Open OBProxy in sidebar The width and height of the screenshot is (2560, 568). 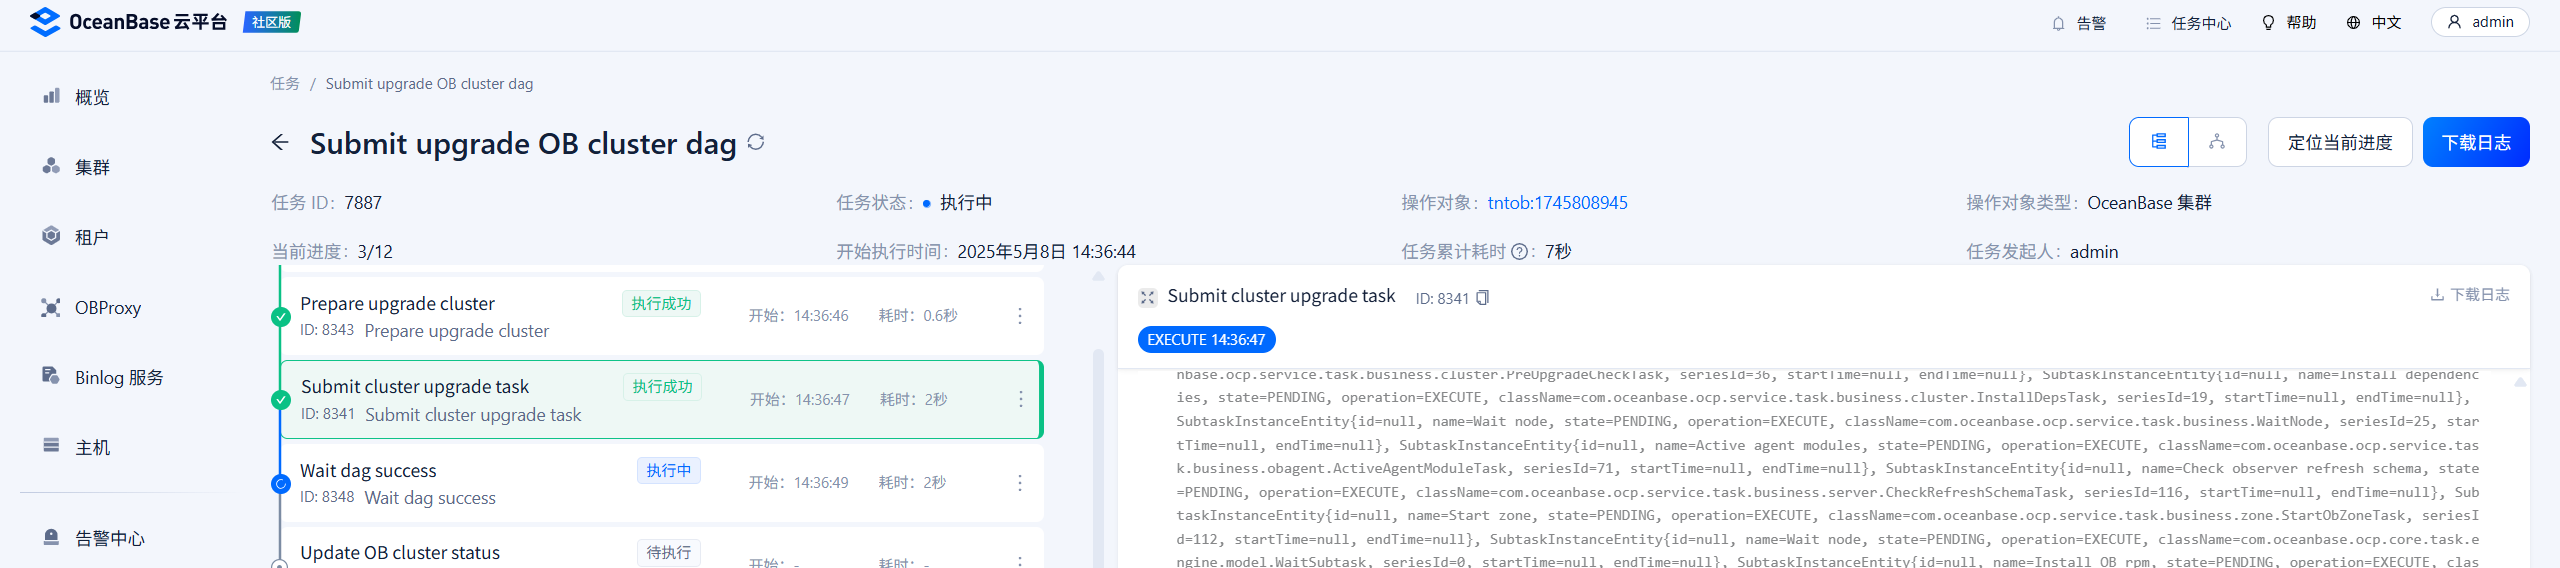click(91, 308)
